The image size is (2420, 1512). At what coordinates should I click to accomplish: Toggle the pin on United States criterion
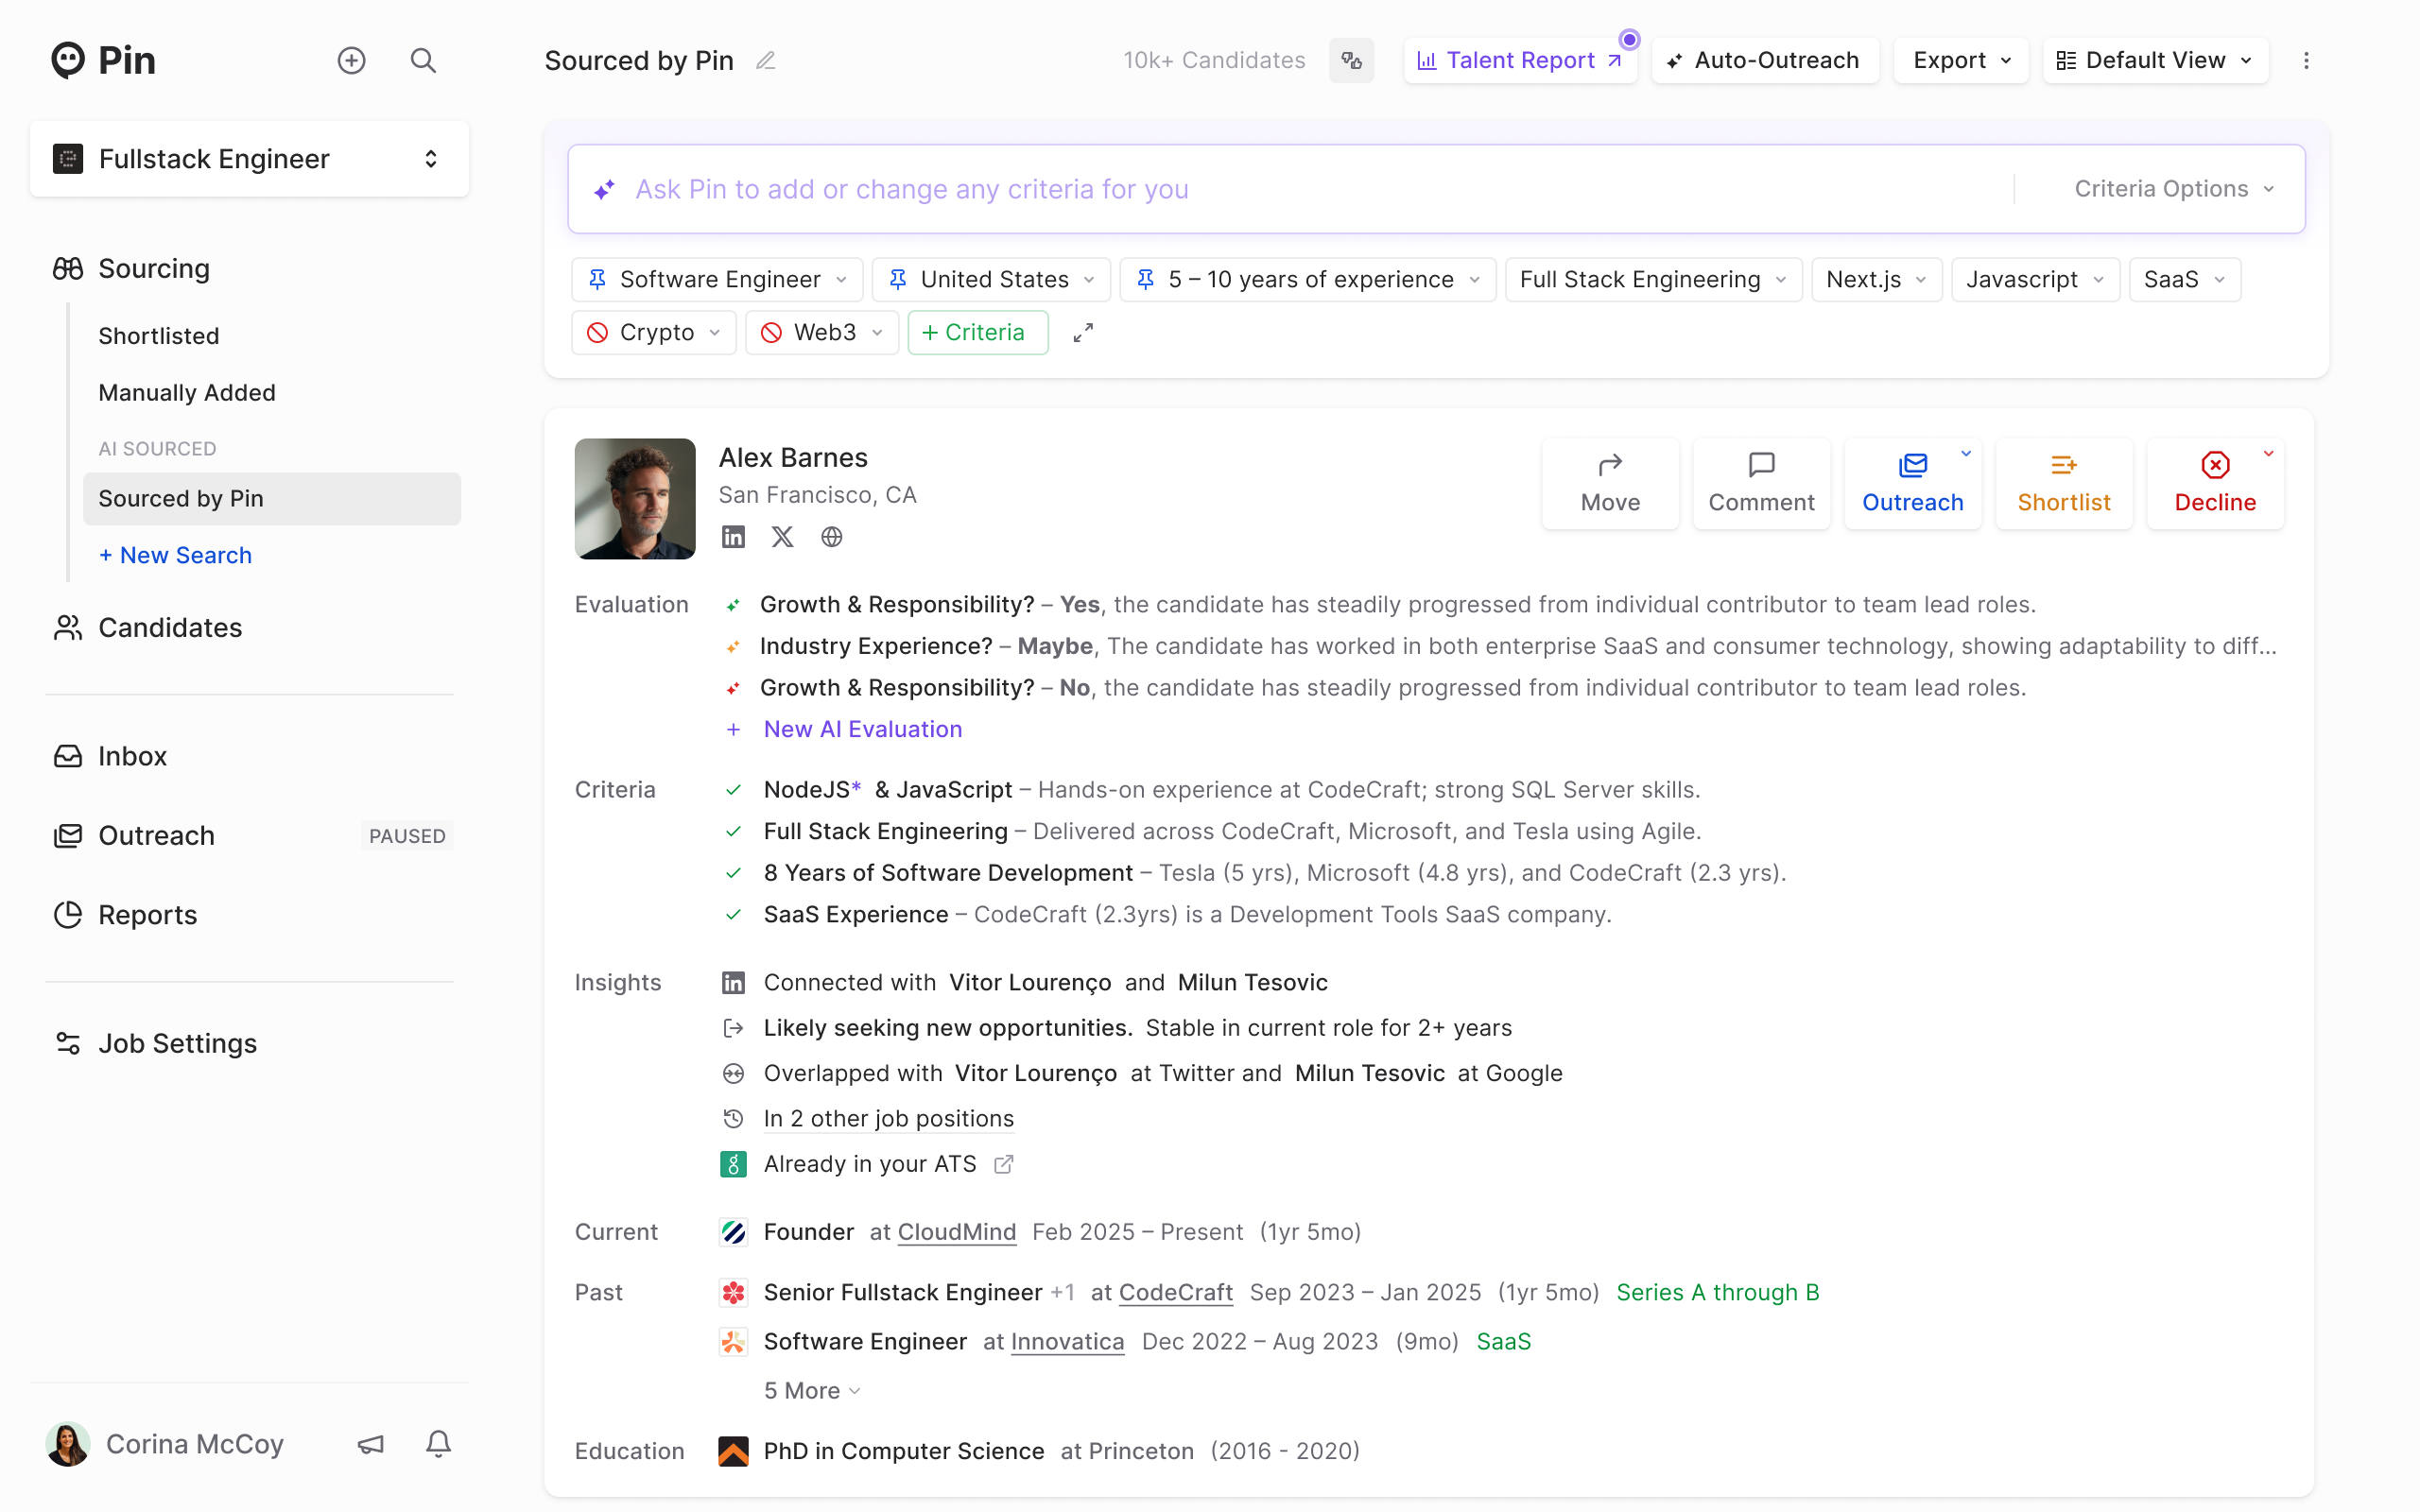click(x=898, y=279)
